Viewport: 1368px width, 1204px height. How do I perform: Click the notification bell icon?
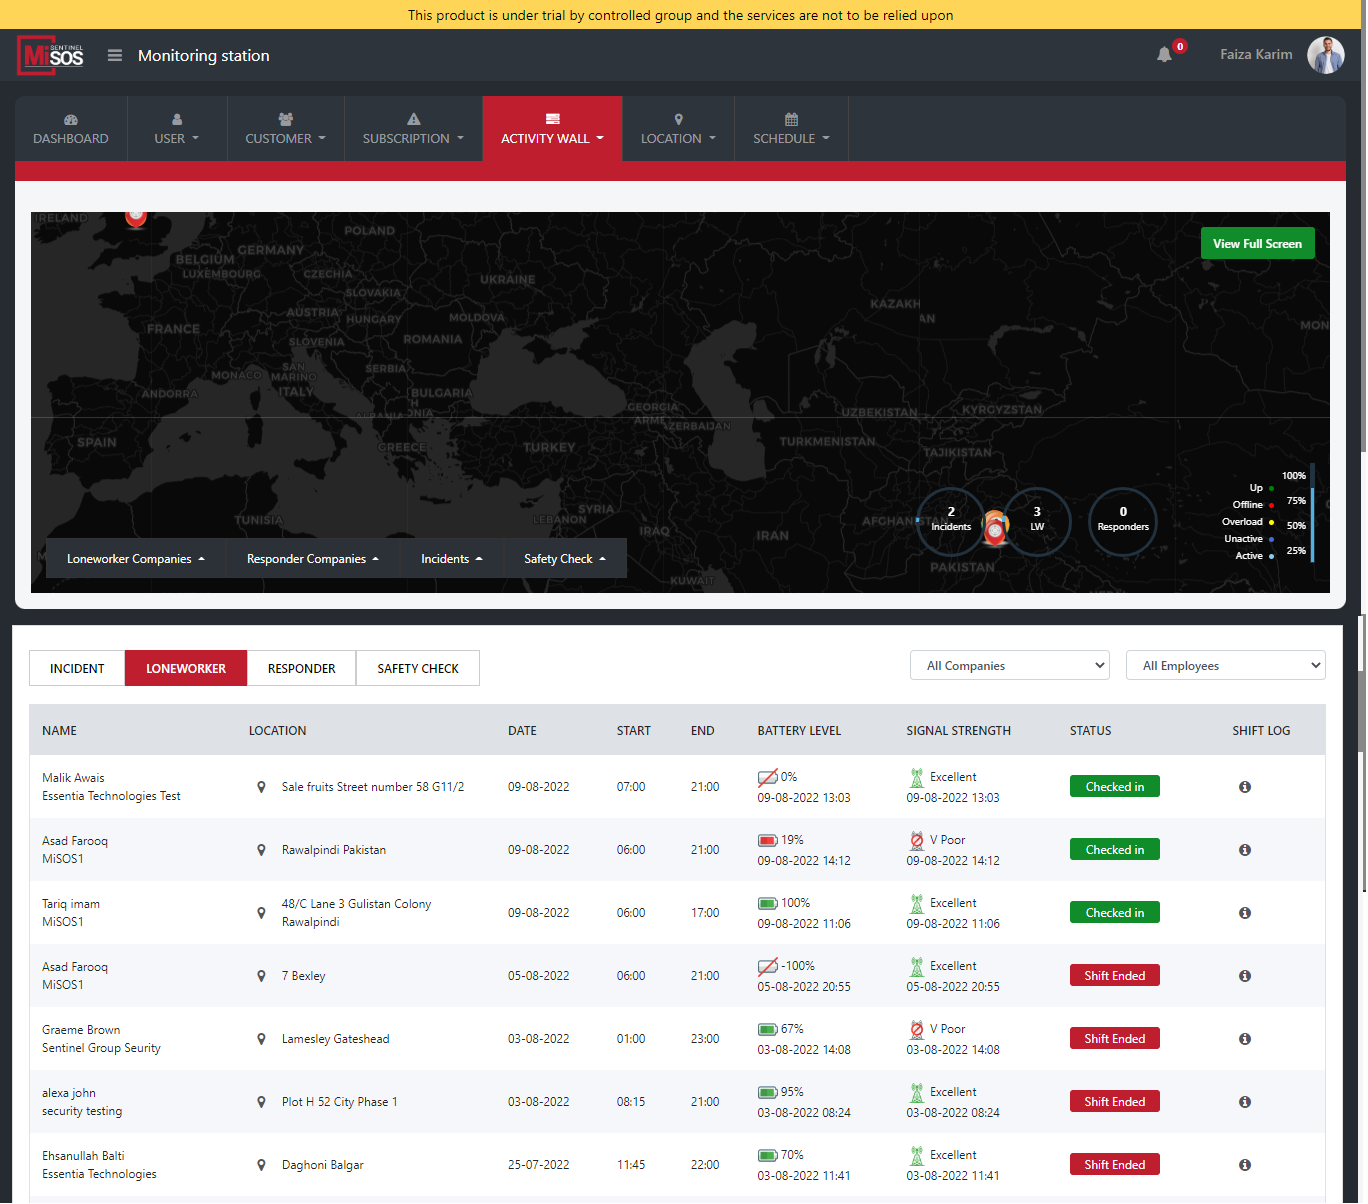click(1164, 55)
